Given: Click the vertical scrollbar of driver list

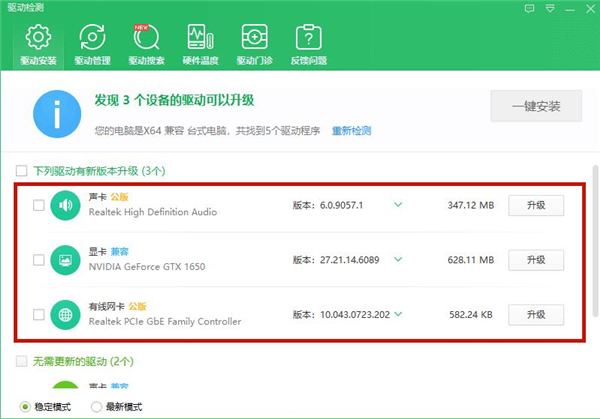Looking at the screenshot, I should (594, 250).
